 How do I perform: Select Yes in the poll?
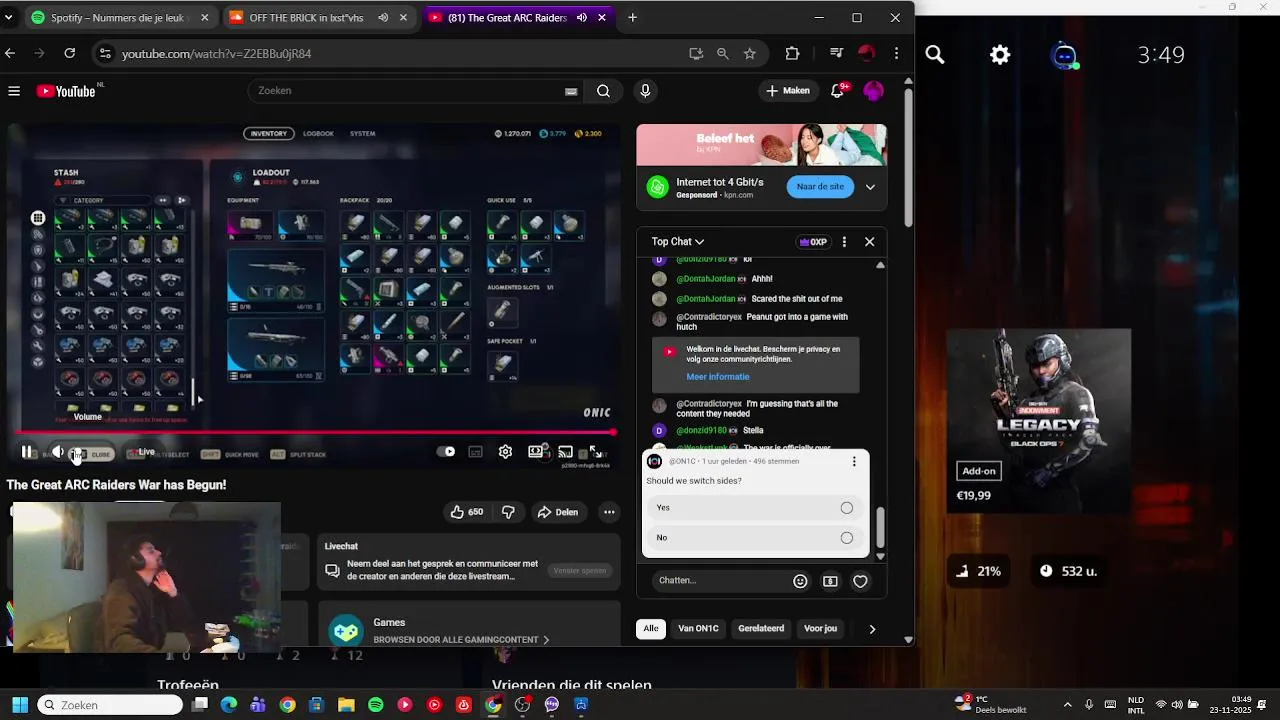click(755, 508)
